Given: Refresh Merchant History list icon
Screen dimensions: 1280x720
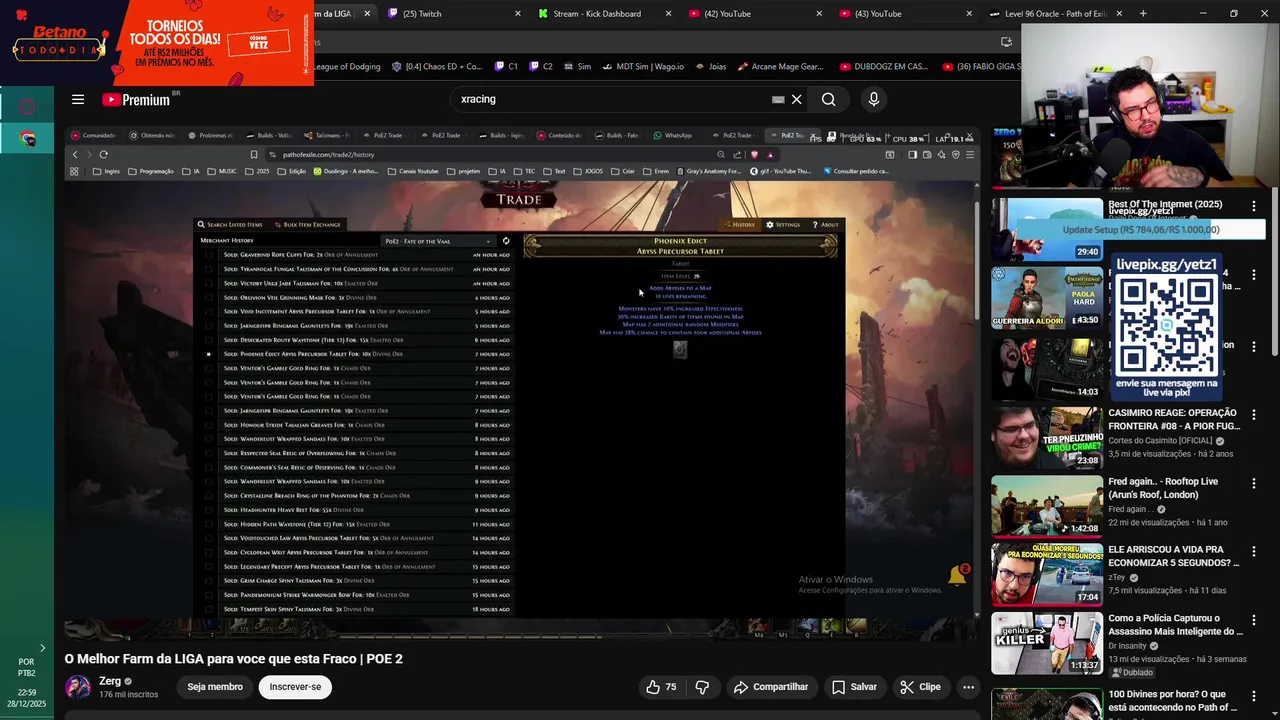Looking at the screenshot, I should [x=505, y=241].
